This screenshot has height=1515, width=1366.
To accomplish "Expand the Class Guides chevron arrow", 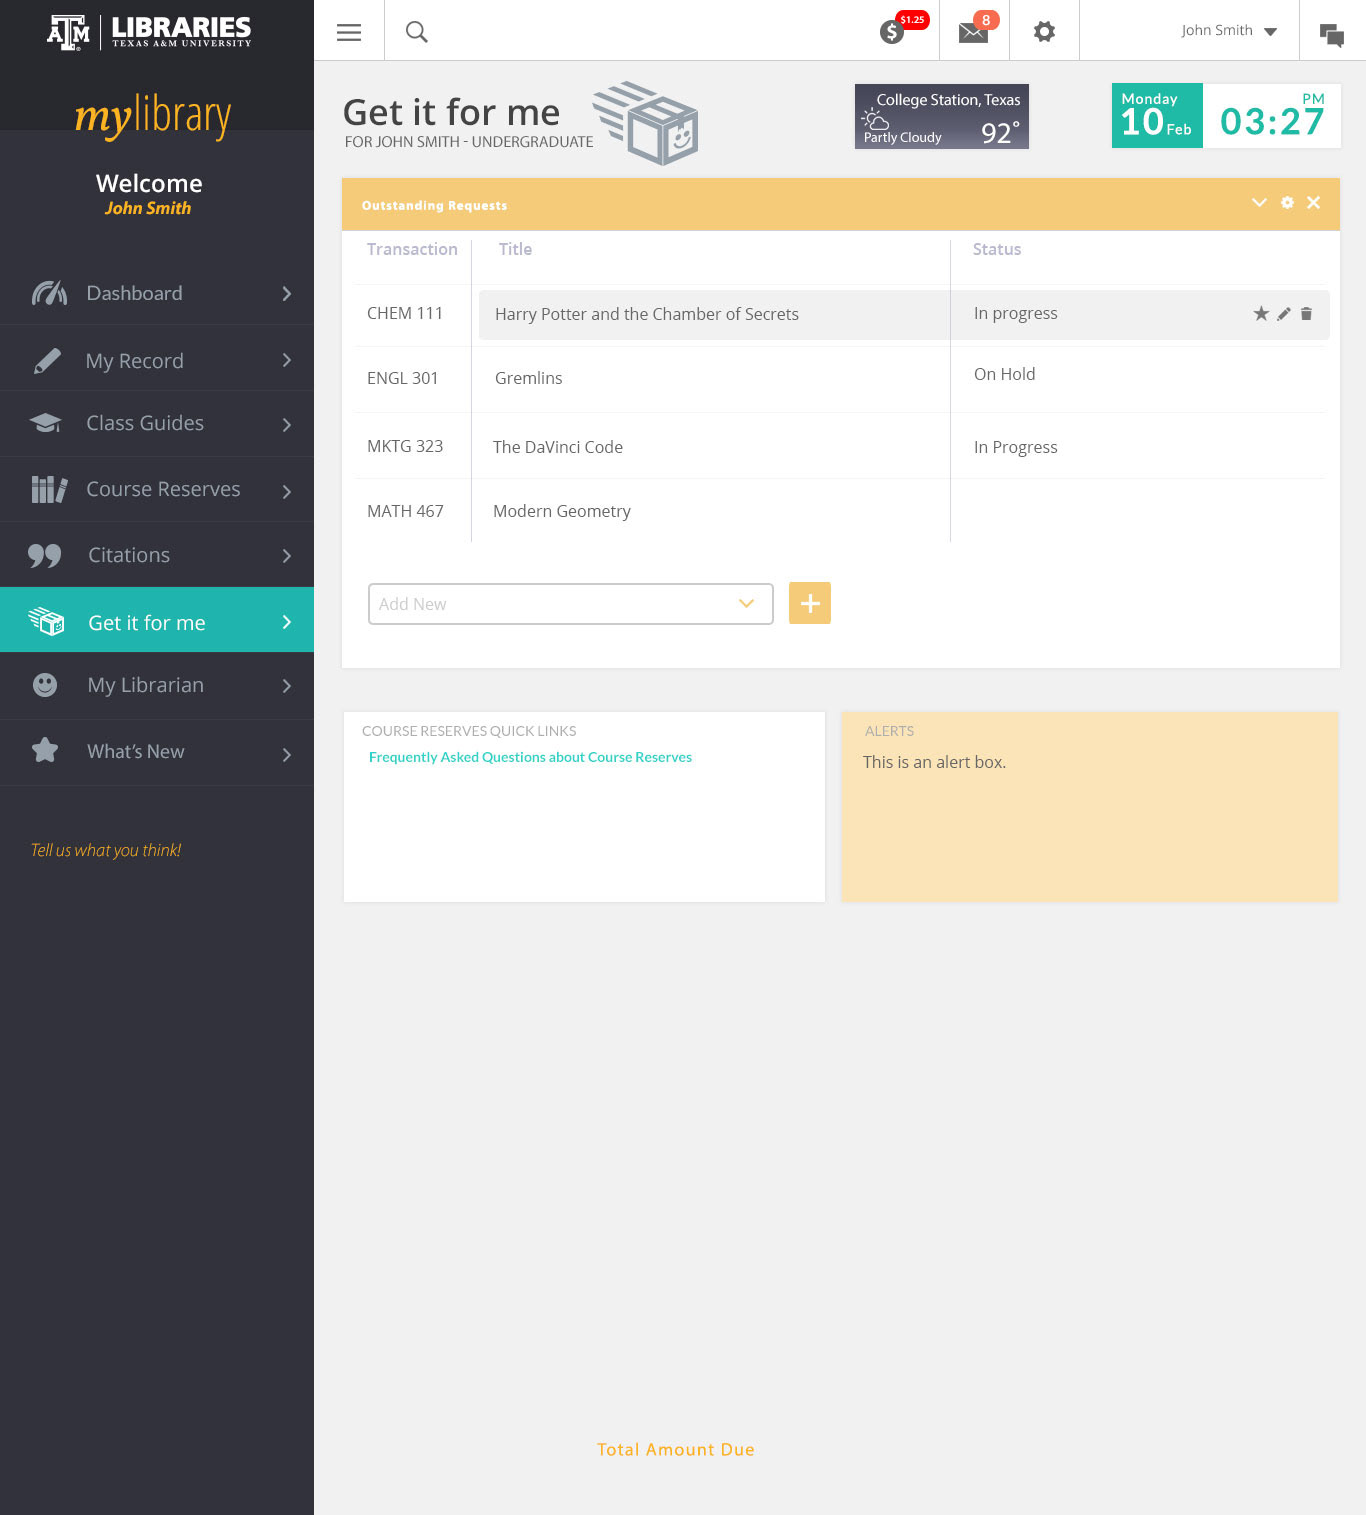I will [287, 425].
